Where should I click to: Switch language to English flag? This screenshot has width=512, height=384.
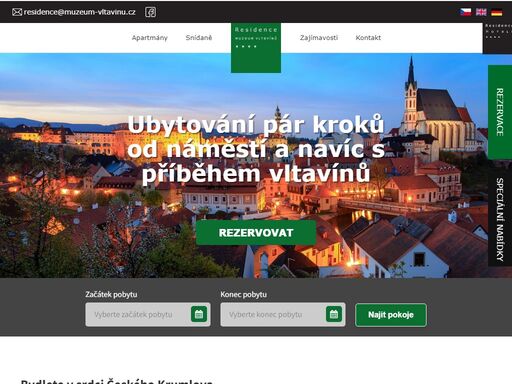pyautogui.click(x=481, y=12)
